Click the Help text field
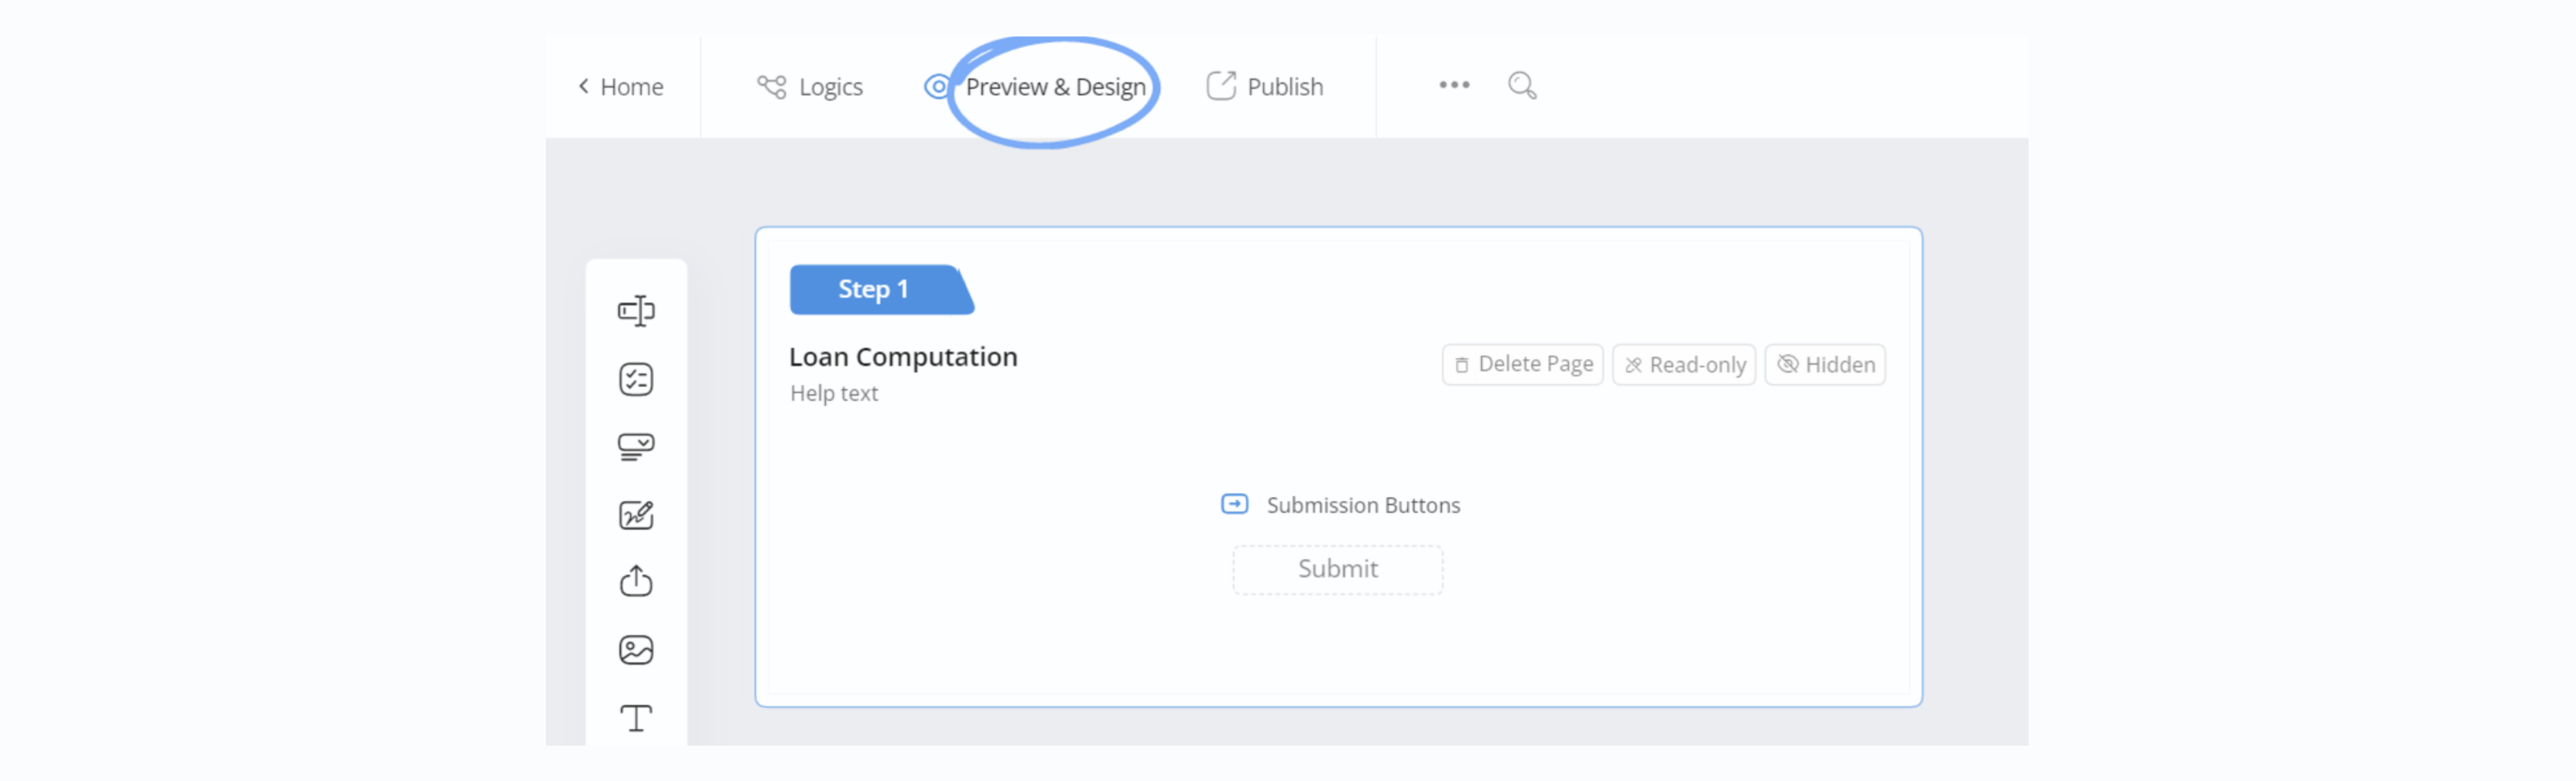The height and width of the screenshot is (781, 2576). (834, 394)
